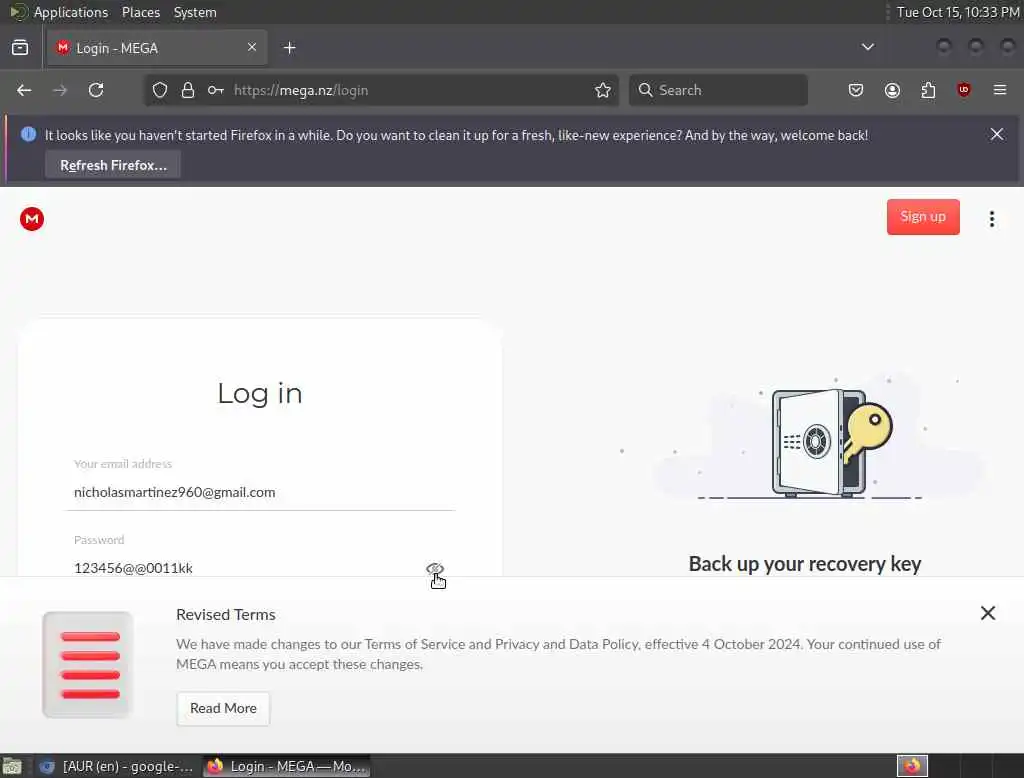Click the show desktop taskbar icon
The height and width of the screenshot is (778, 1024).
coord(12,766)
